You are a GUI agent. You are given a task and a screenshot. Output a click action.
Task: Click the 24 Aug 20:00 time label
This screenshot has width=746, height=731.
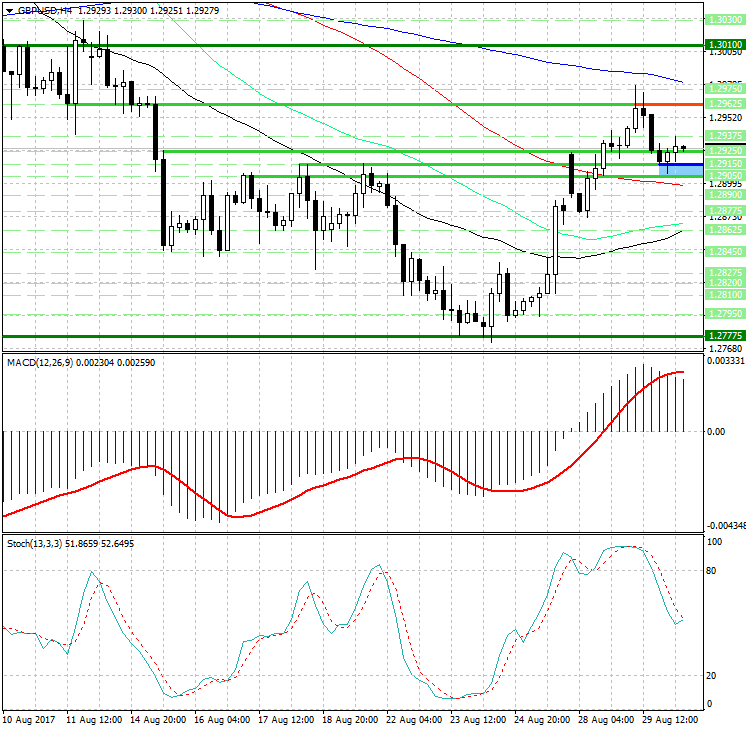tap(543, 718)
